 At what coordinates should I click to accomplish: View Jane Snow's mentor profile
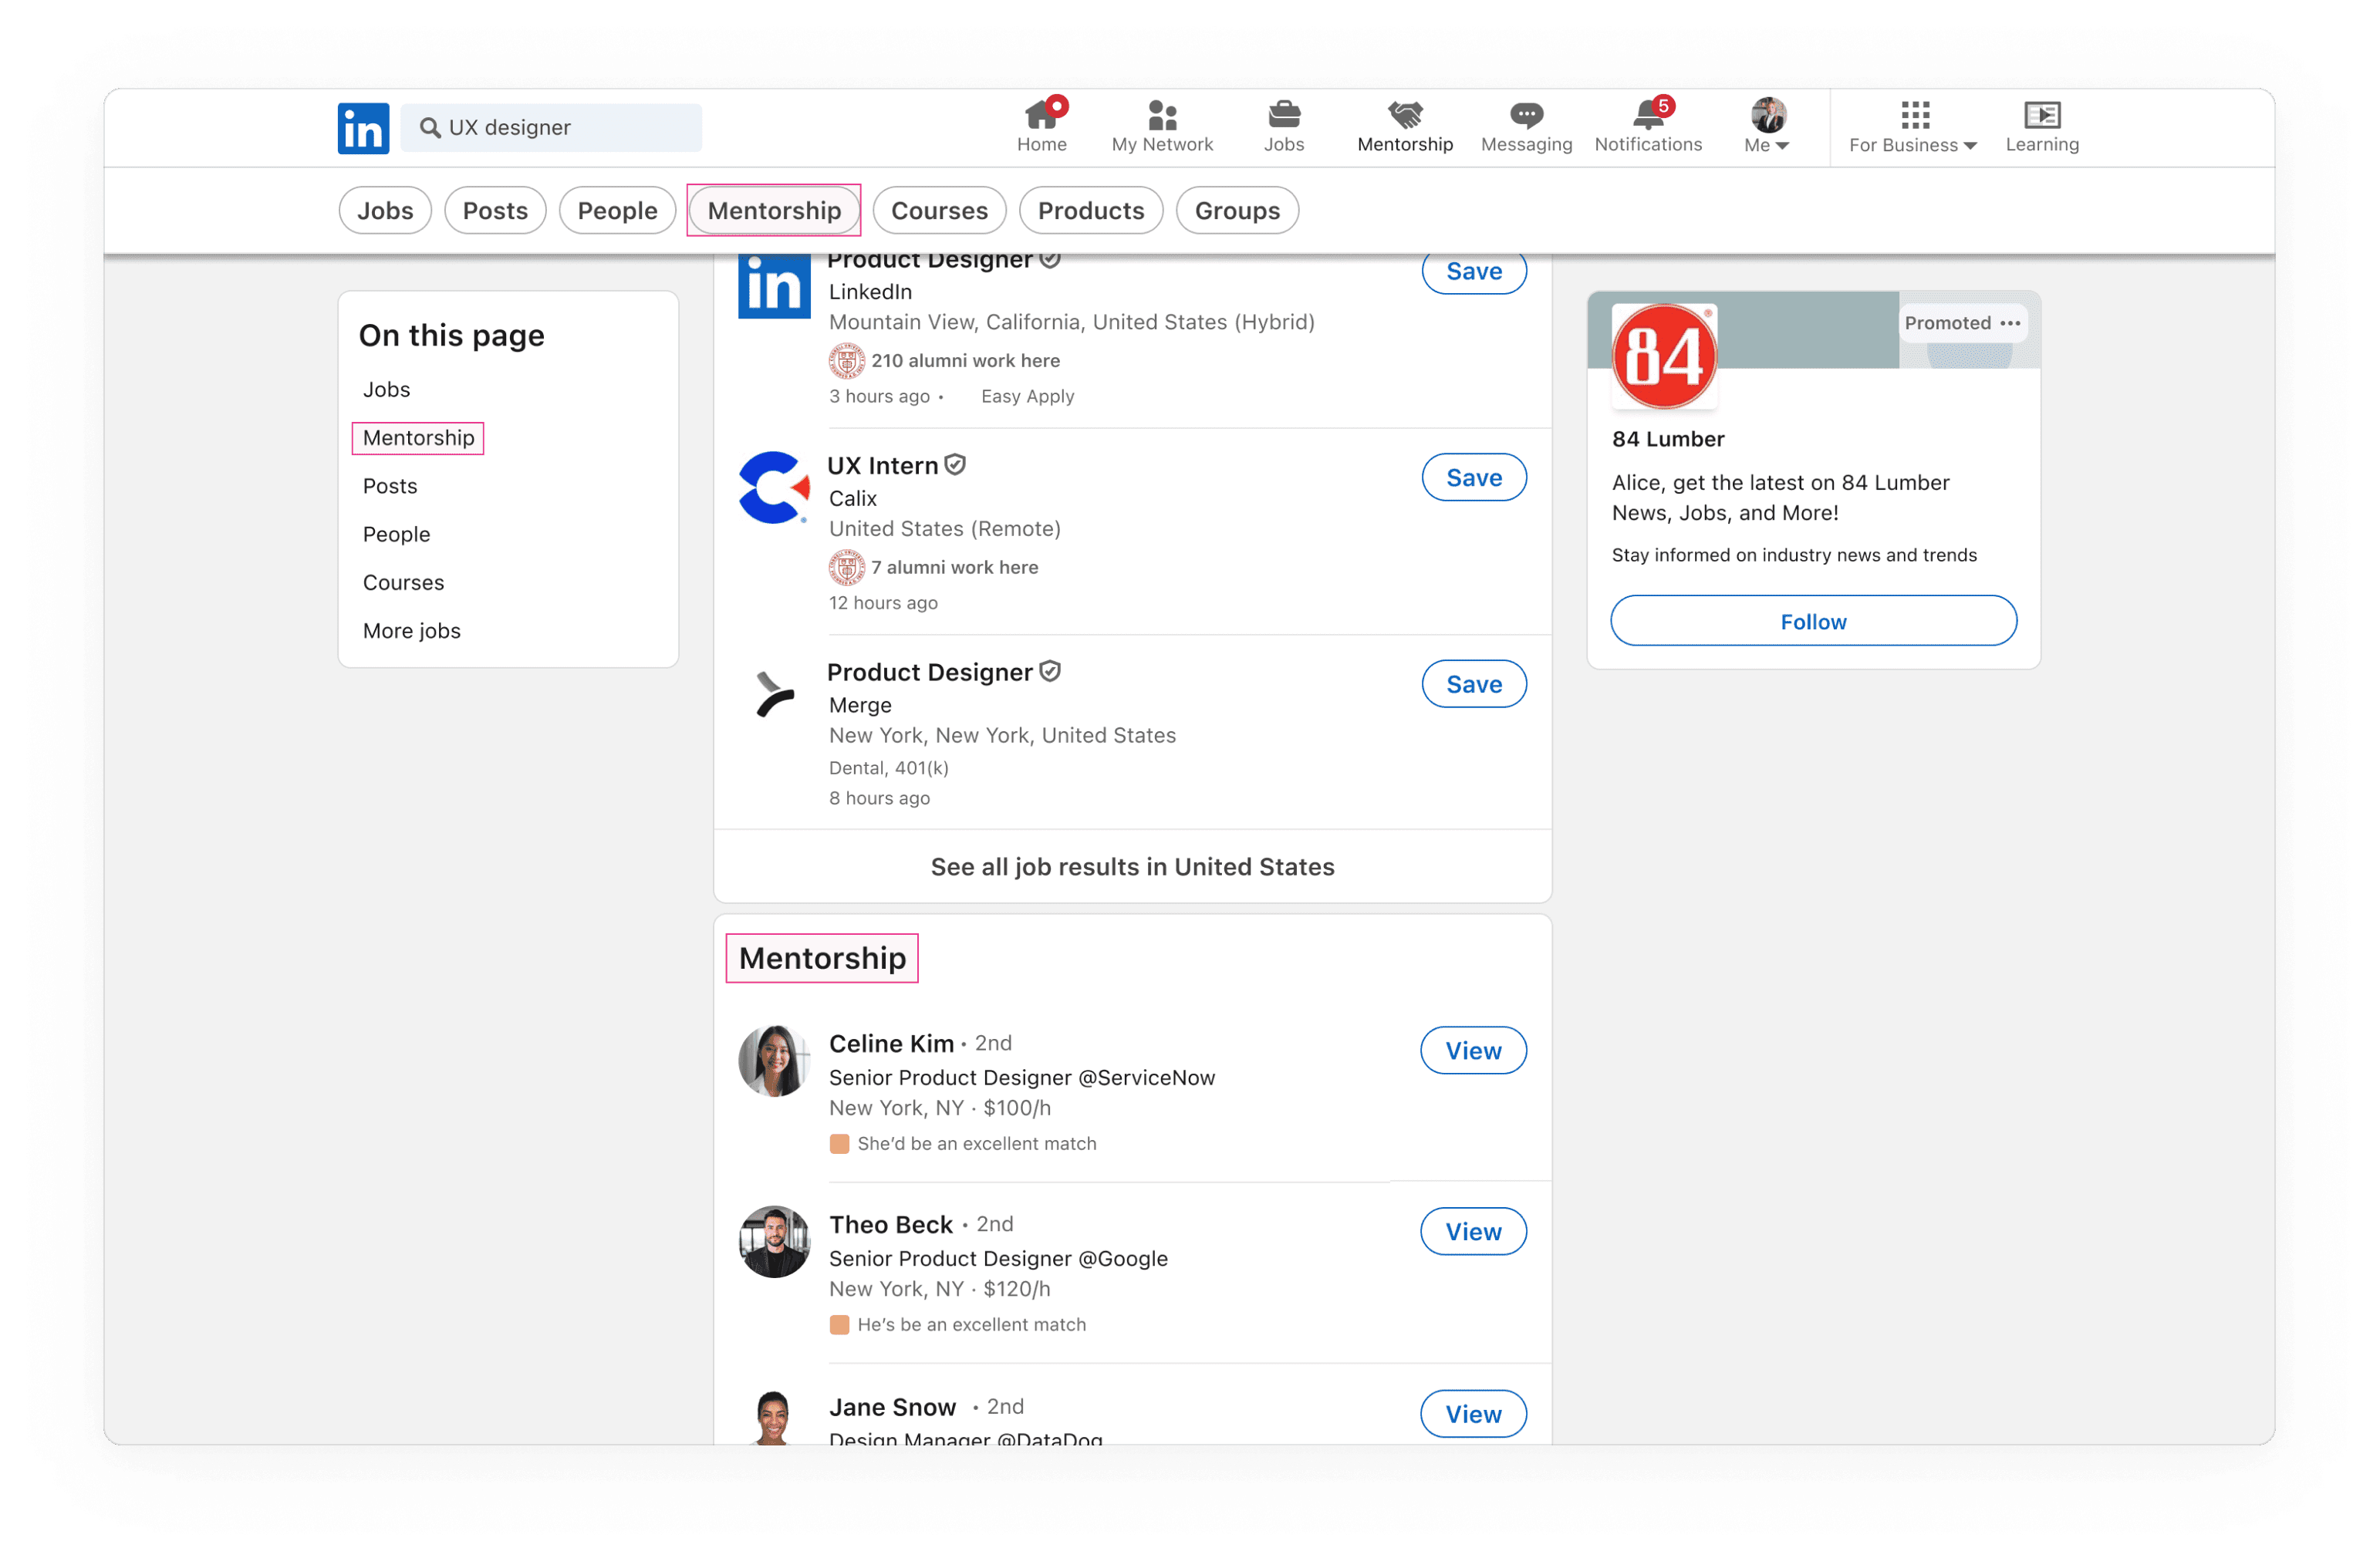[1473, 1415]
